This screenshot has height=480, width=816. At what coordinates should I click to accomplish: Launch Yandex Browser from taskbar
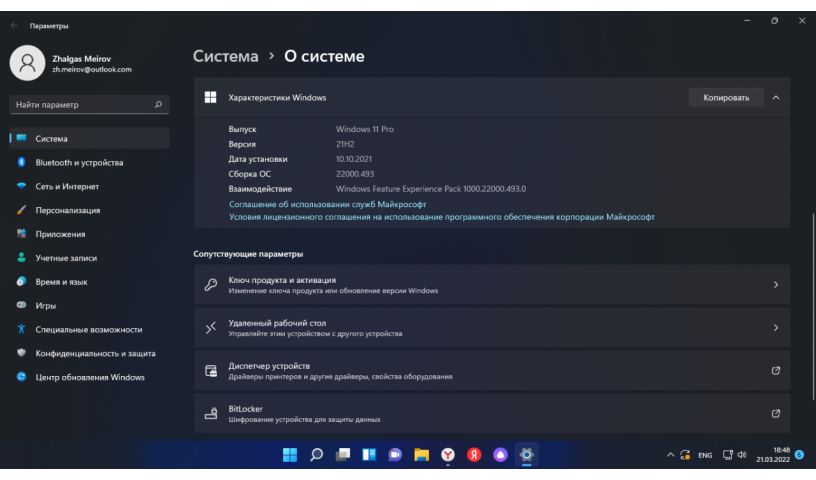448,455
